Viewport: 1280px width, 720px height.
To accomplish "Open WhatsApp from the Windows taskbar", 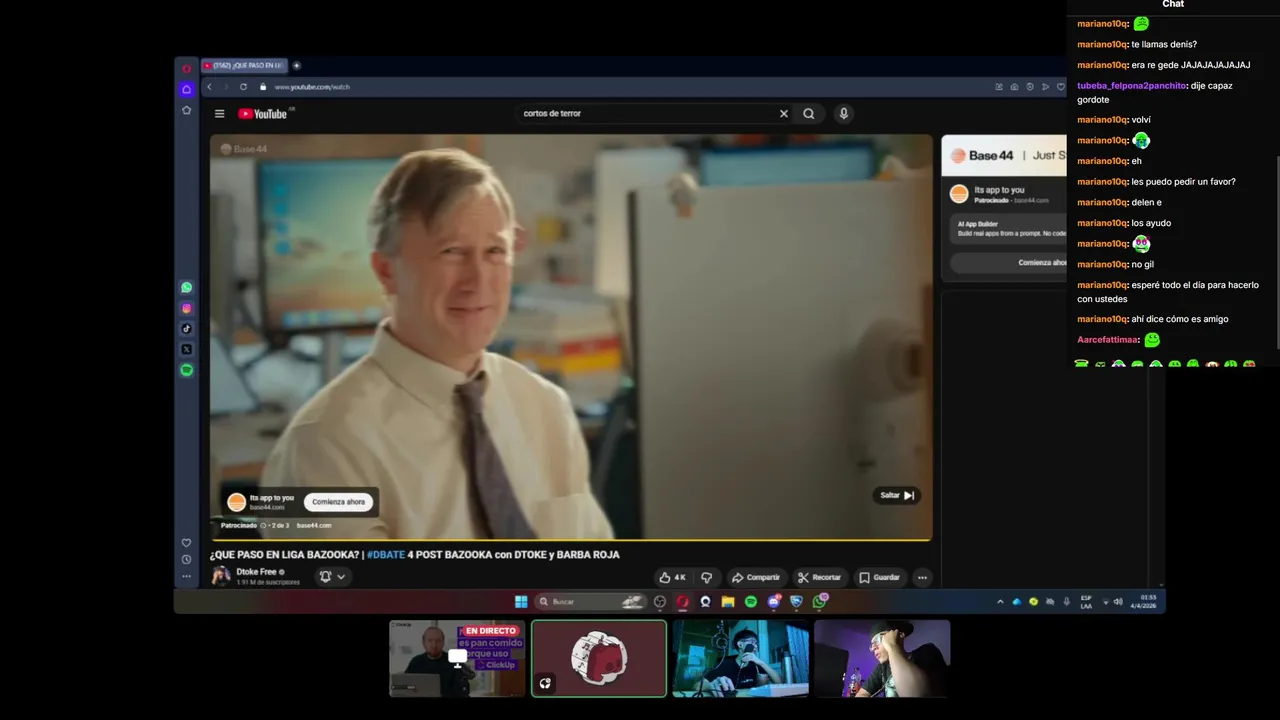I will click(x=820, y=602).
